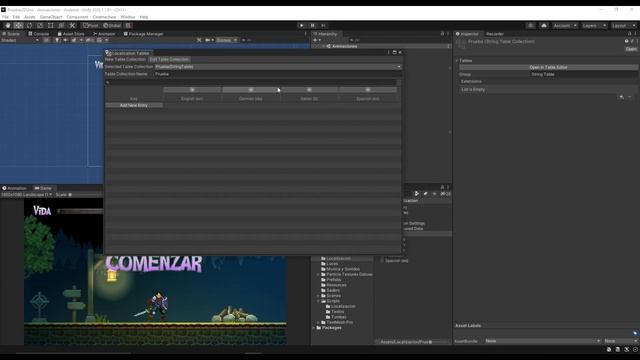
Task: Select the Luces folder in Project
Action: pyautogui.click(x=329, y=264)
